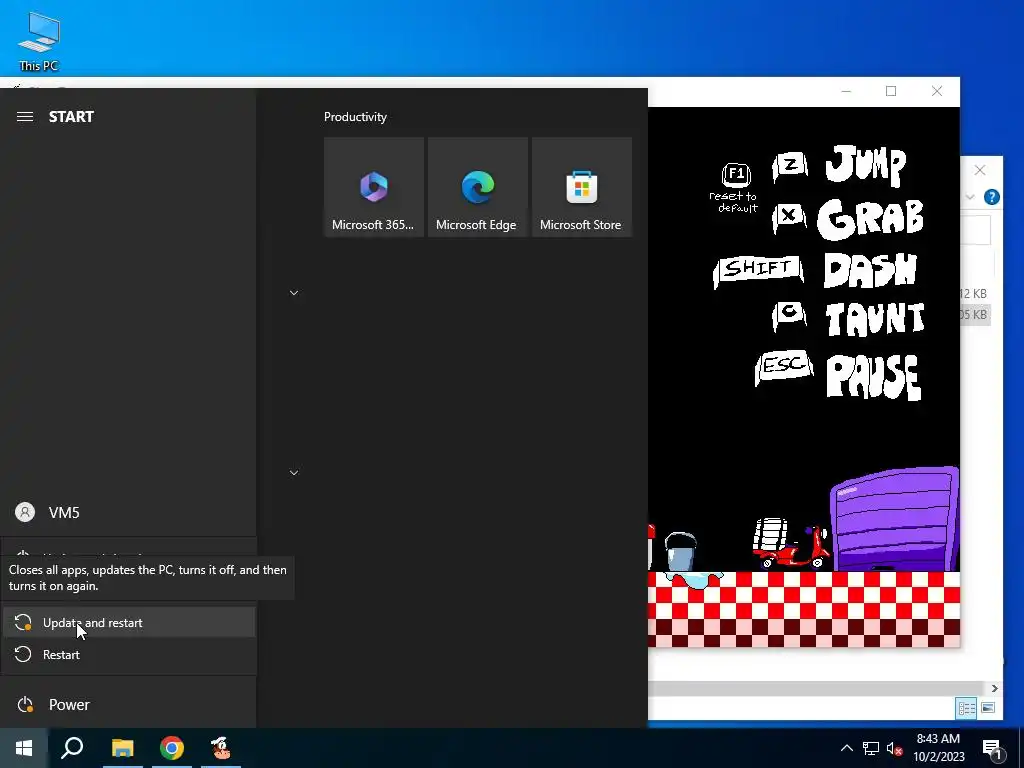This screenshot has height=768, width=1024.
Task: Maximize the game window
Action: tap(891, 91)
